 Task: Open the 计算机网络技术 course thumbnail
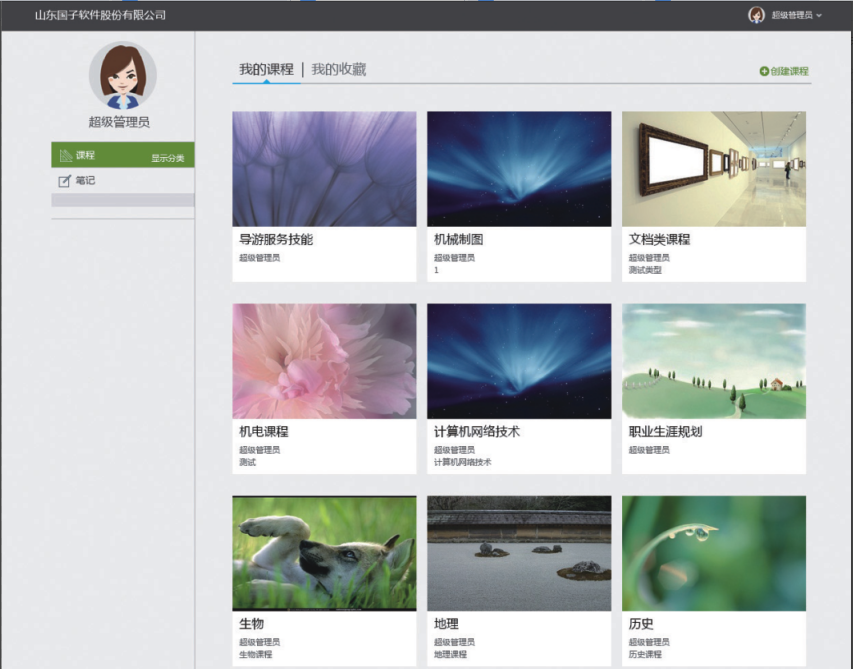519,361
